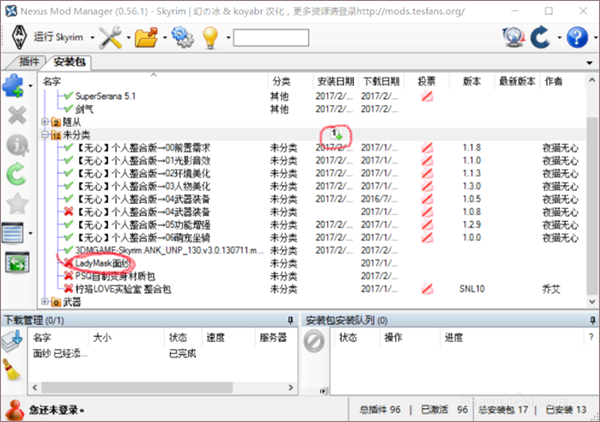Open the settings gears icon
Screen dimensions: 600x422
pos(183,37)
